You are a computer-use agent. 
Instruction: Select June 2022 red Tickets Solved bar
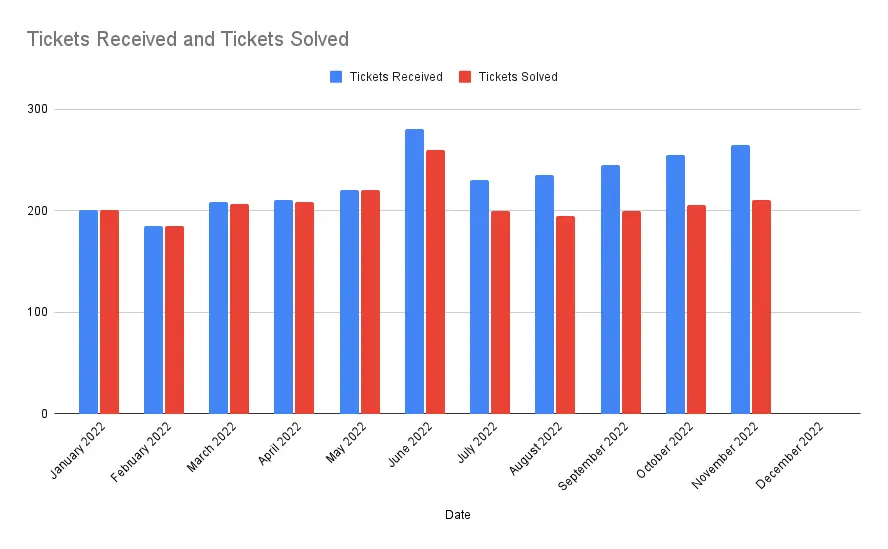[x=435, y=281]
